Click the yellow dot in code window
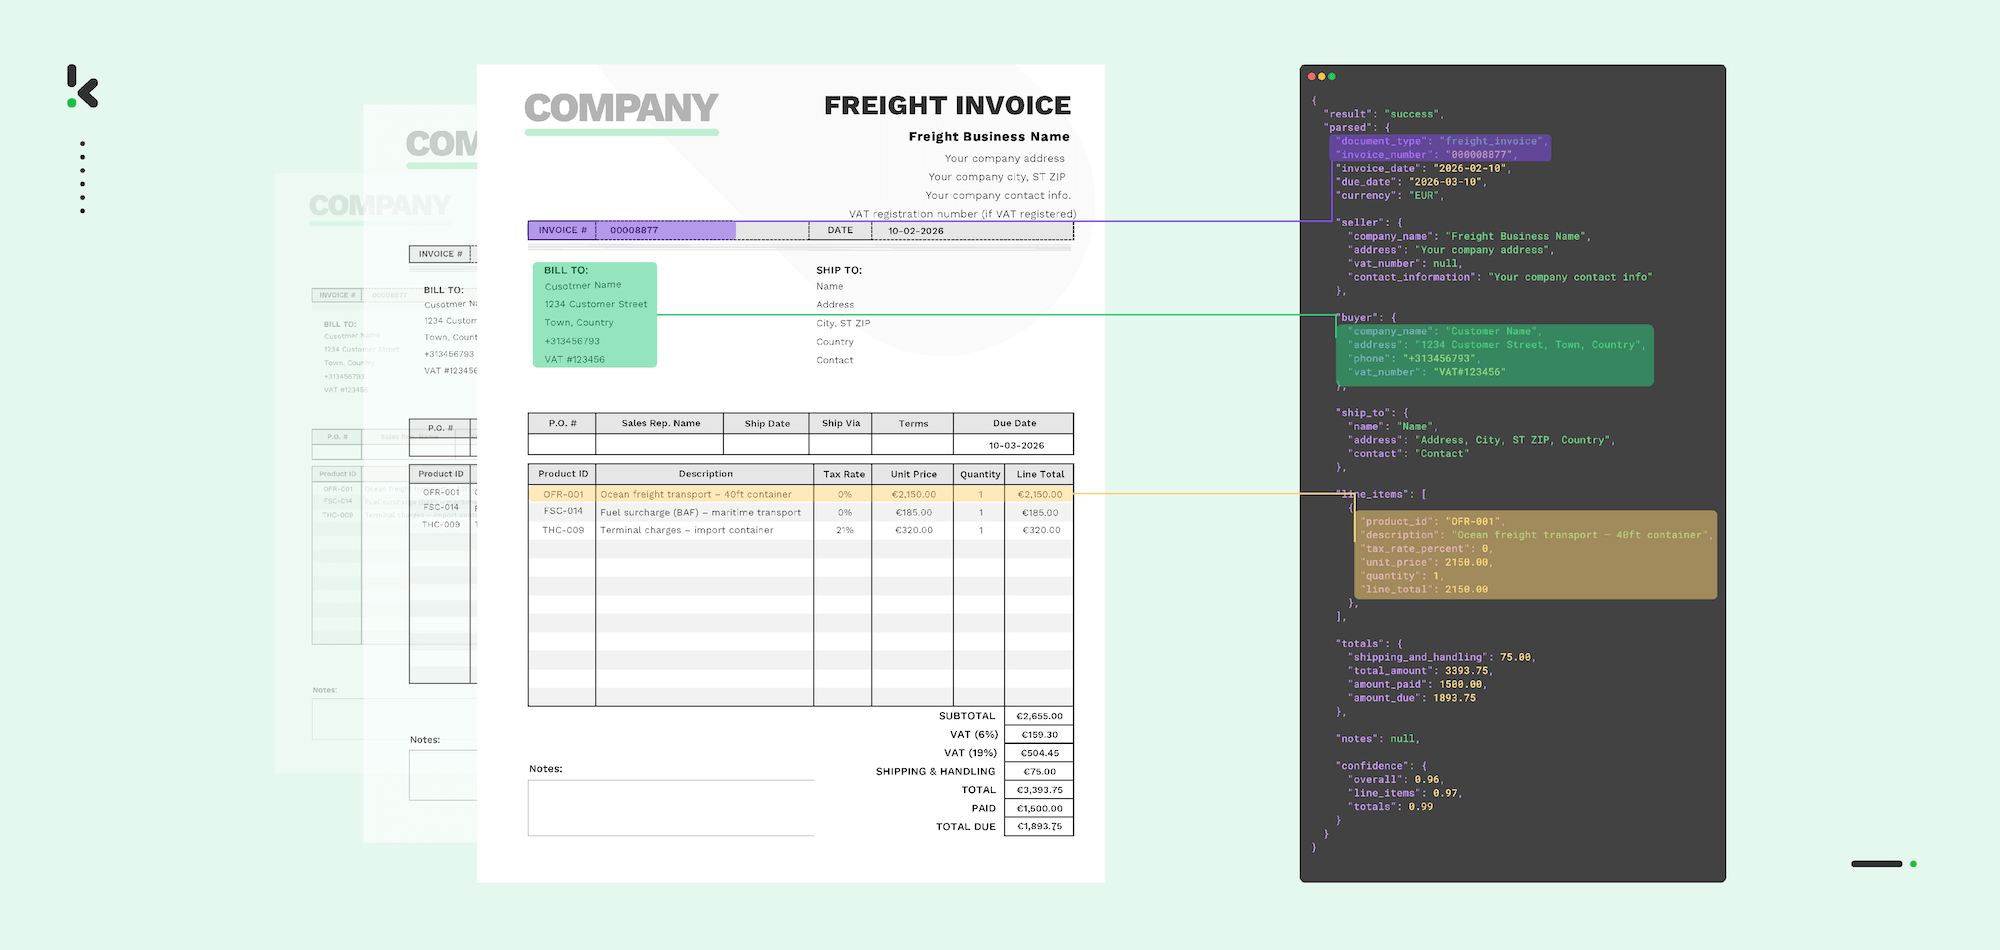2000x950 pixels. click(1321, 76)
